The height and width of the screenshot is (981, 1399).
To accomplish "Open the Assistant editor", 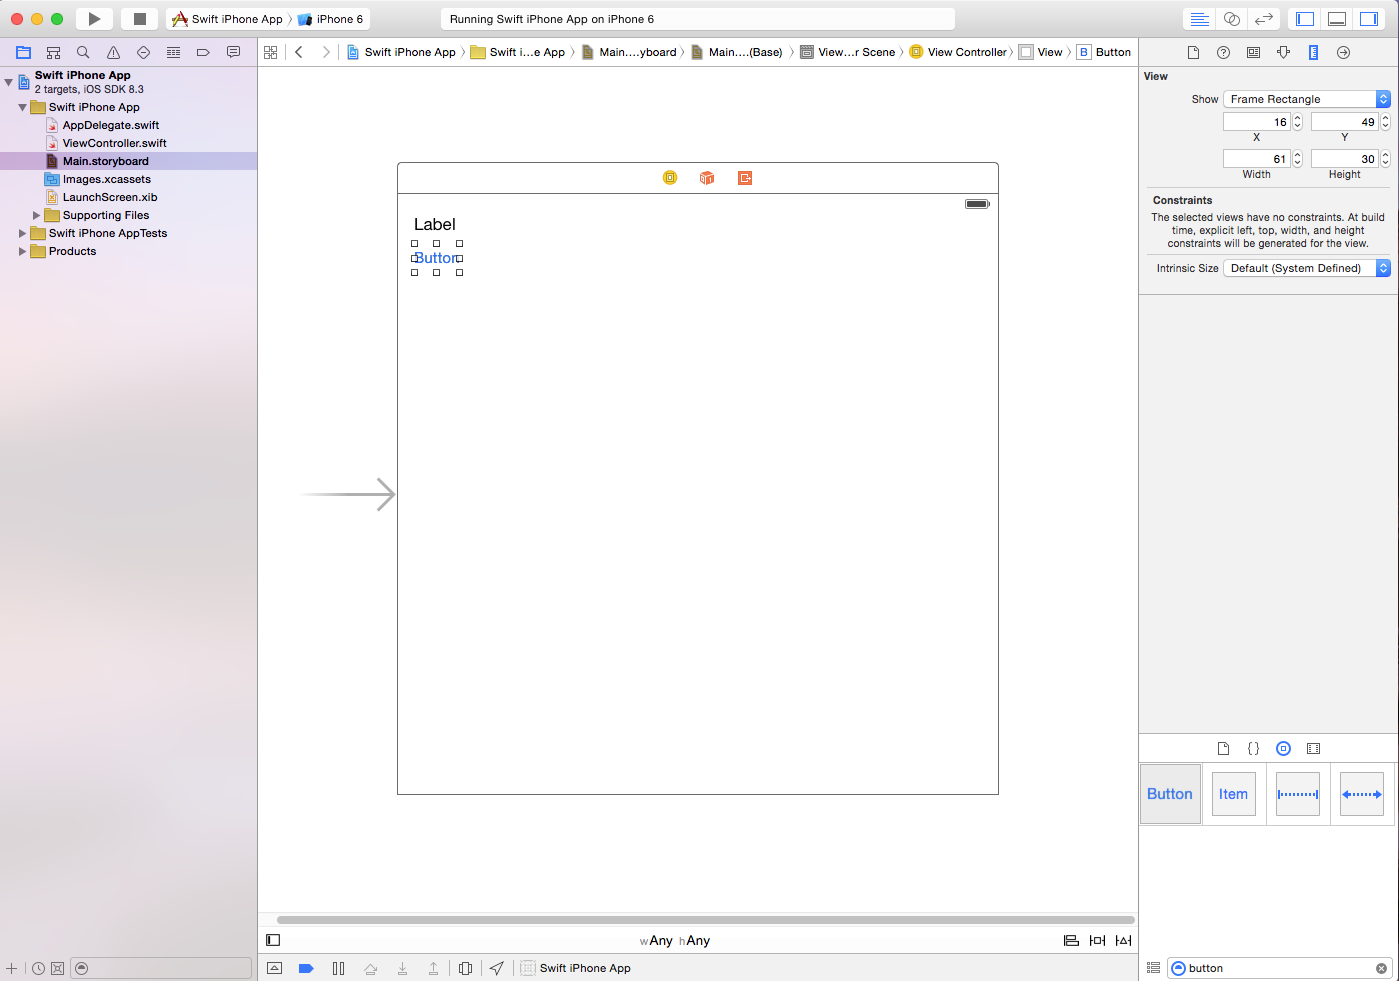I will point(1232,19).
